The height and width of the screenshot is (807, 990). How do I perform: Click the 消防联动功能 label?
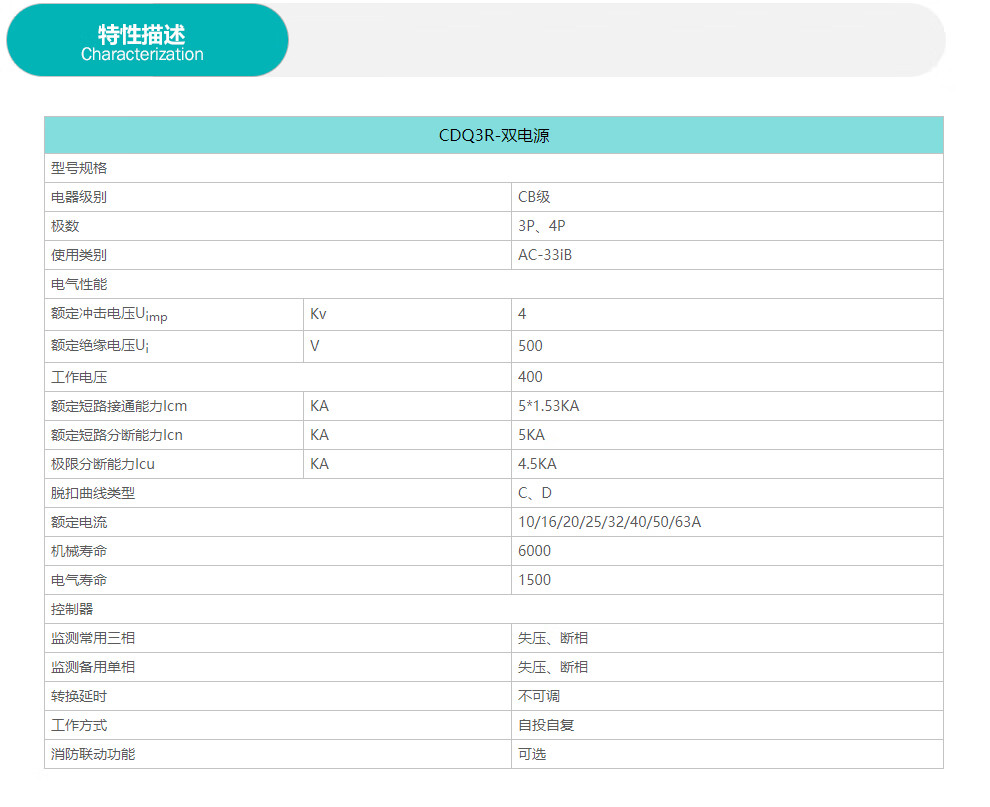coord(93,755)
